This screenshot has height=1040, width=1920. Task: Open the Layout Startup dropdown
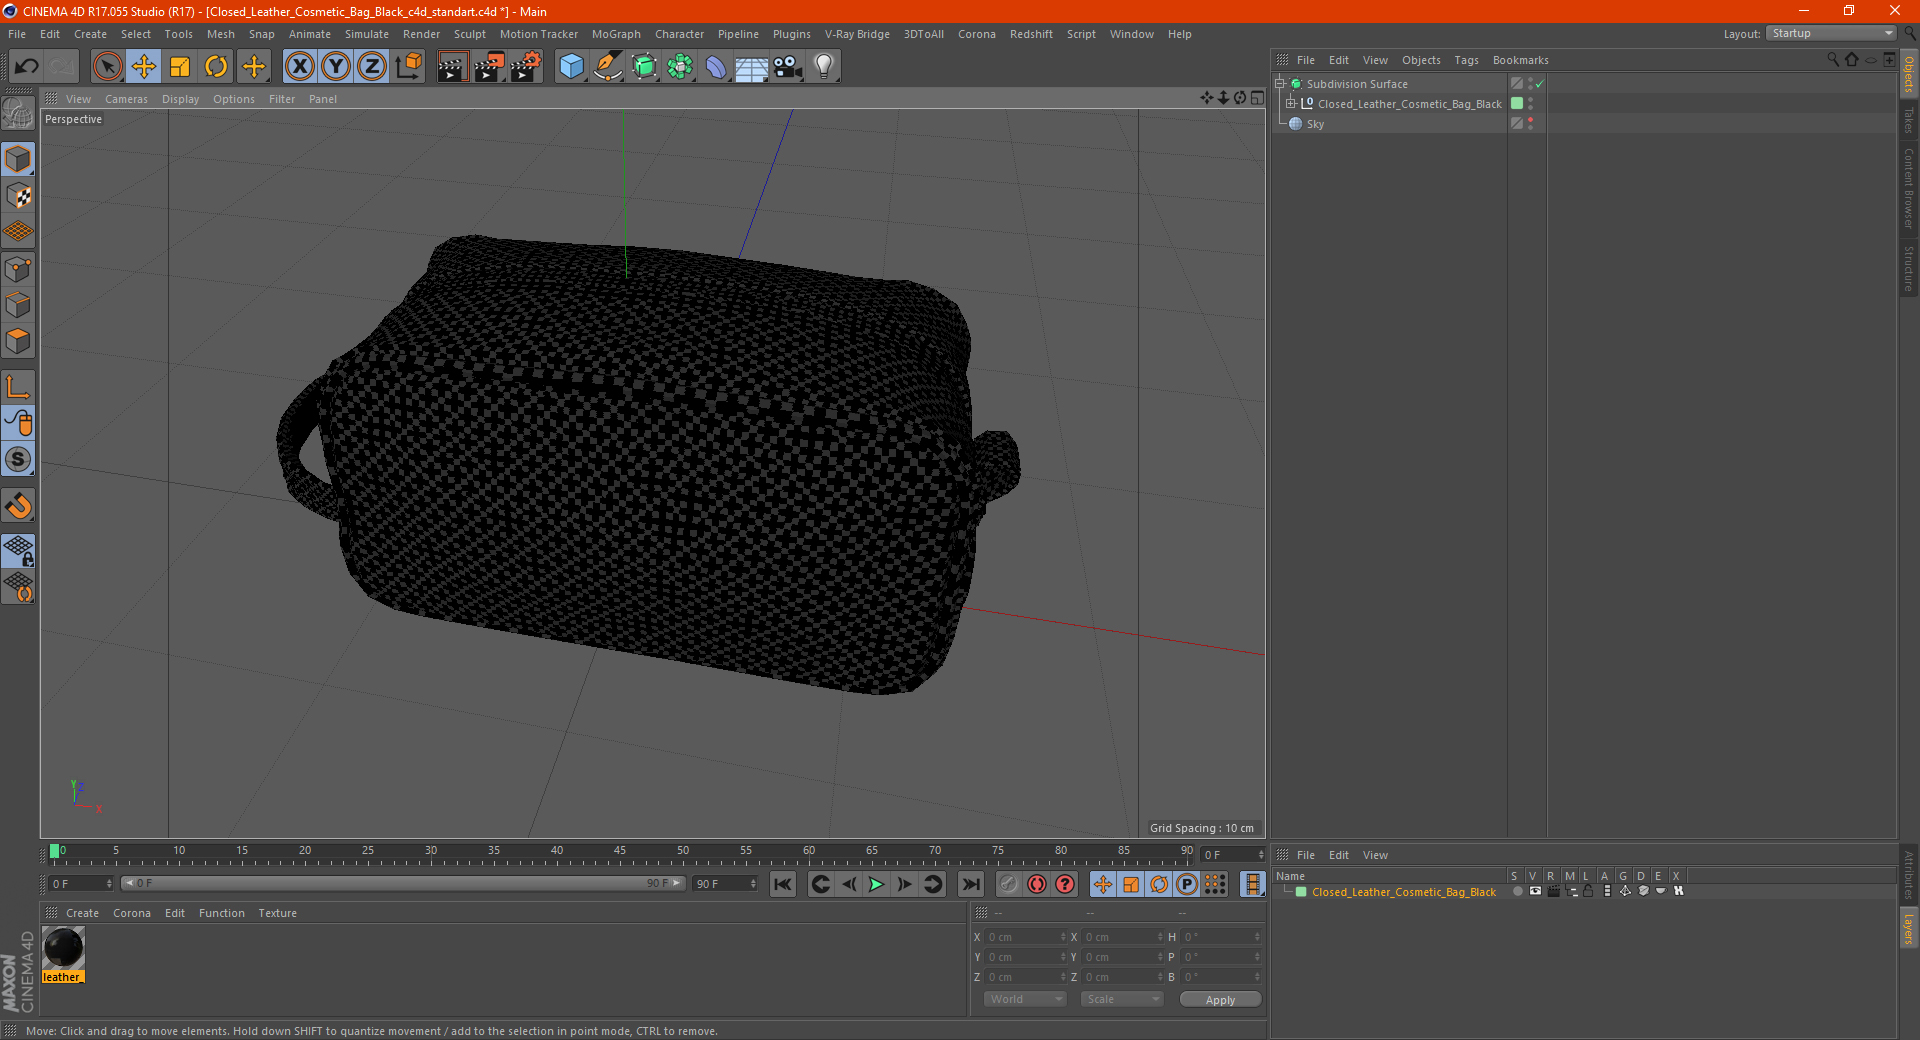pyautogui.click(x=1831, y=33)
